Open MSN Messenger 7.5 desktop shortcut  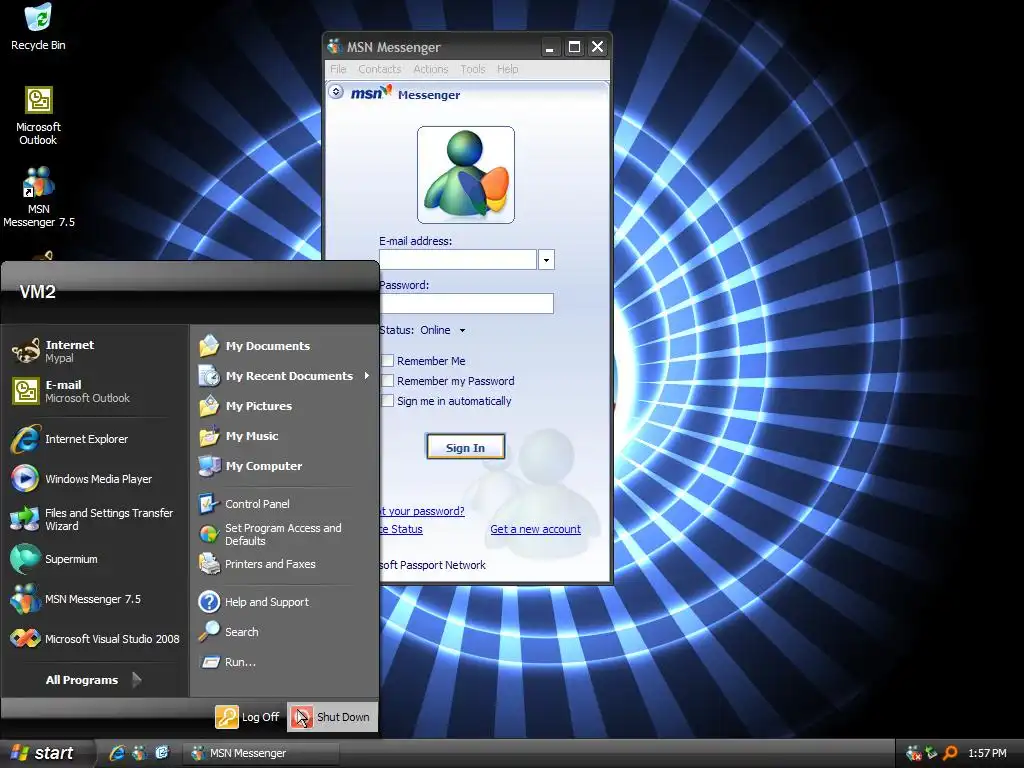click(39, 197)
